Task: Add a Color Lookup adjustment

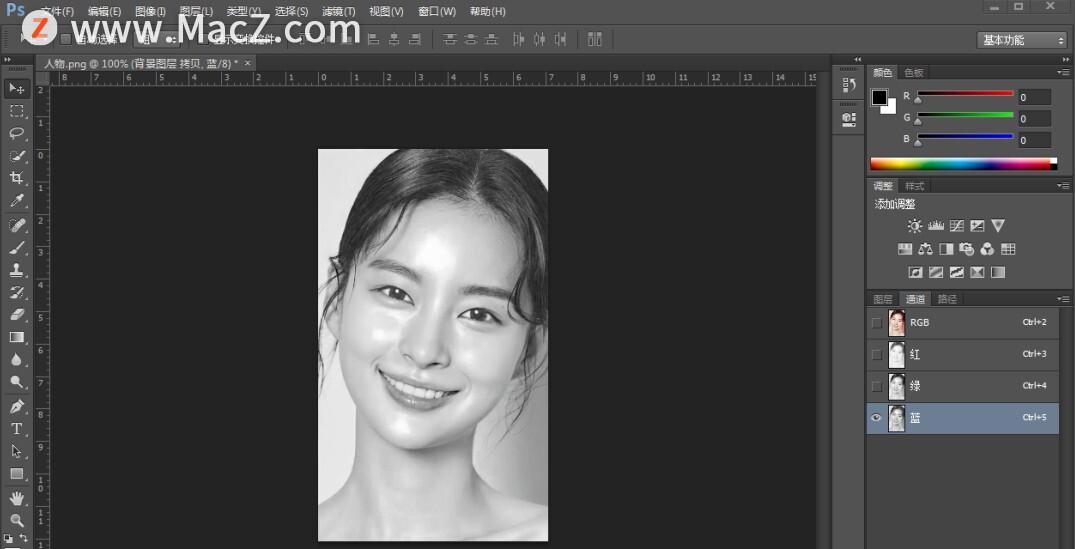Action: [x=1008, y=249]
